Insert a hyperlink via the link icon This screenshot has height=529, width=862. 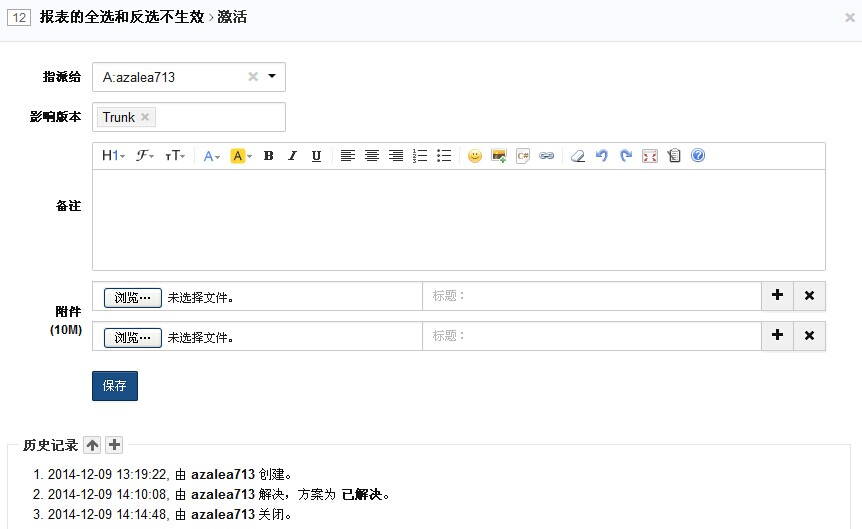[546, 156]
